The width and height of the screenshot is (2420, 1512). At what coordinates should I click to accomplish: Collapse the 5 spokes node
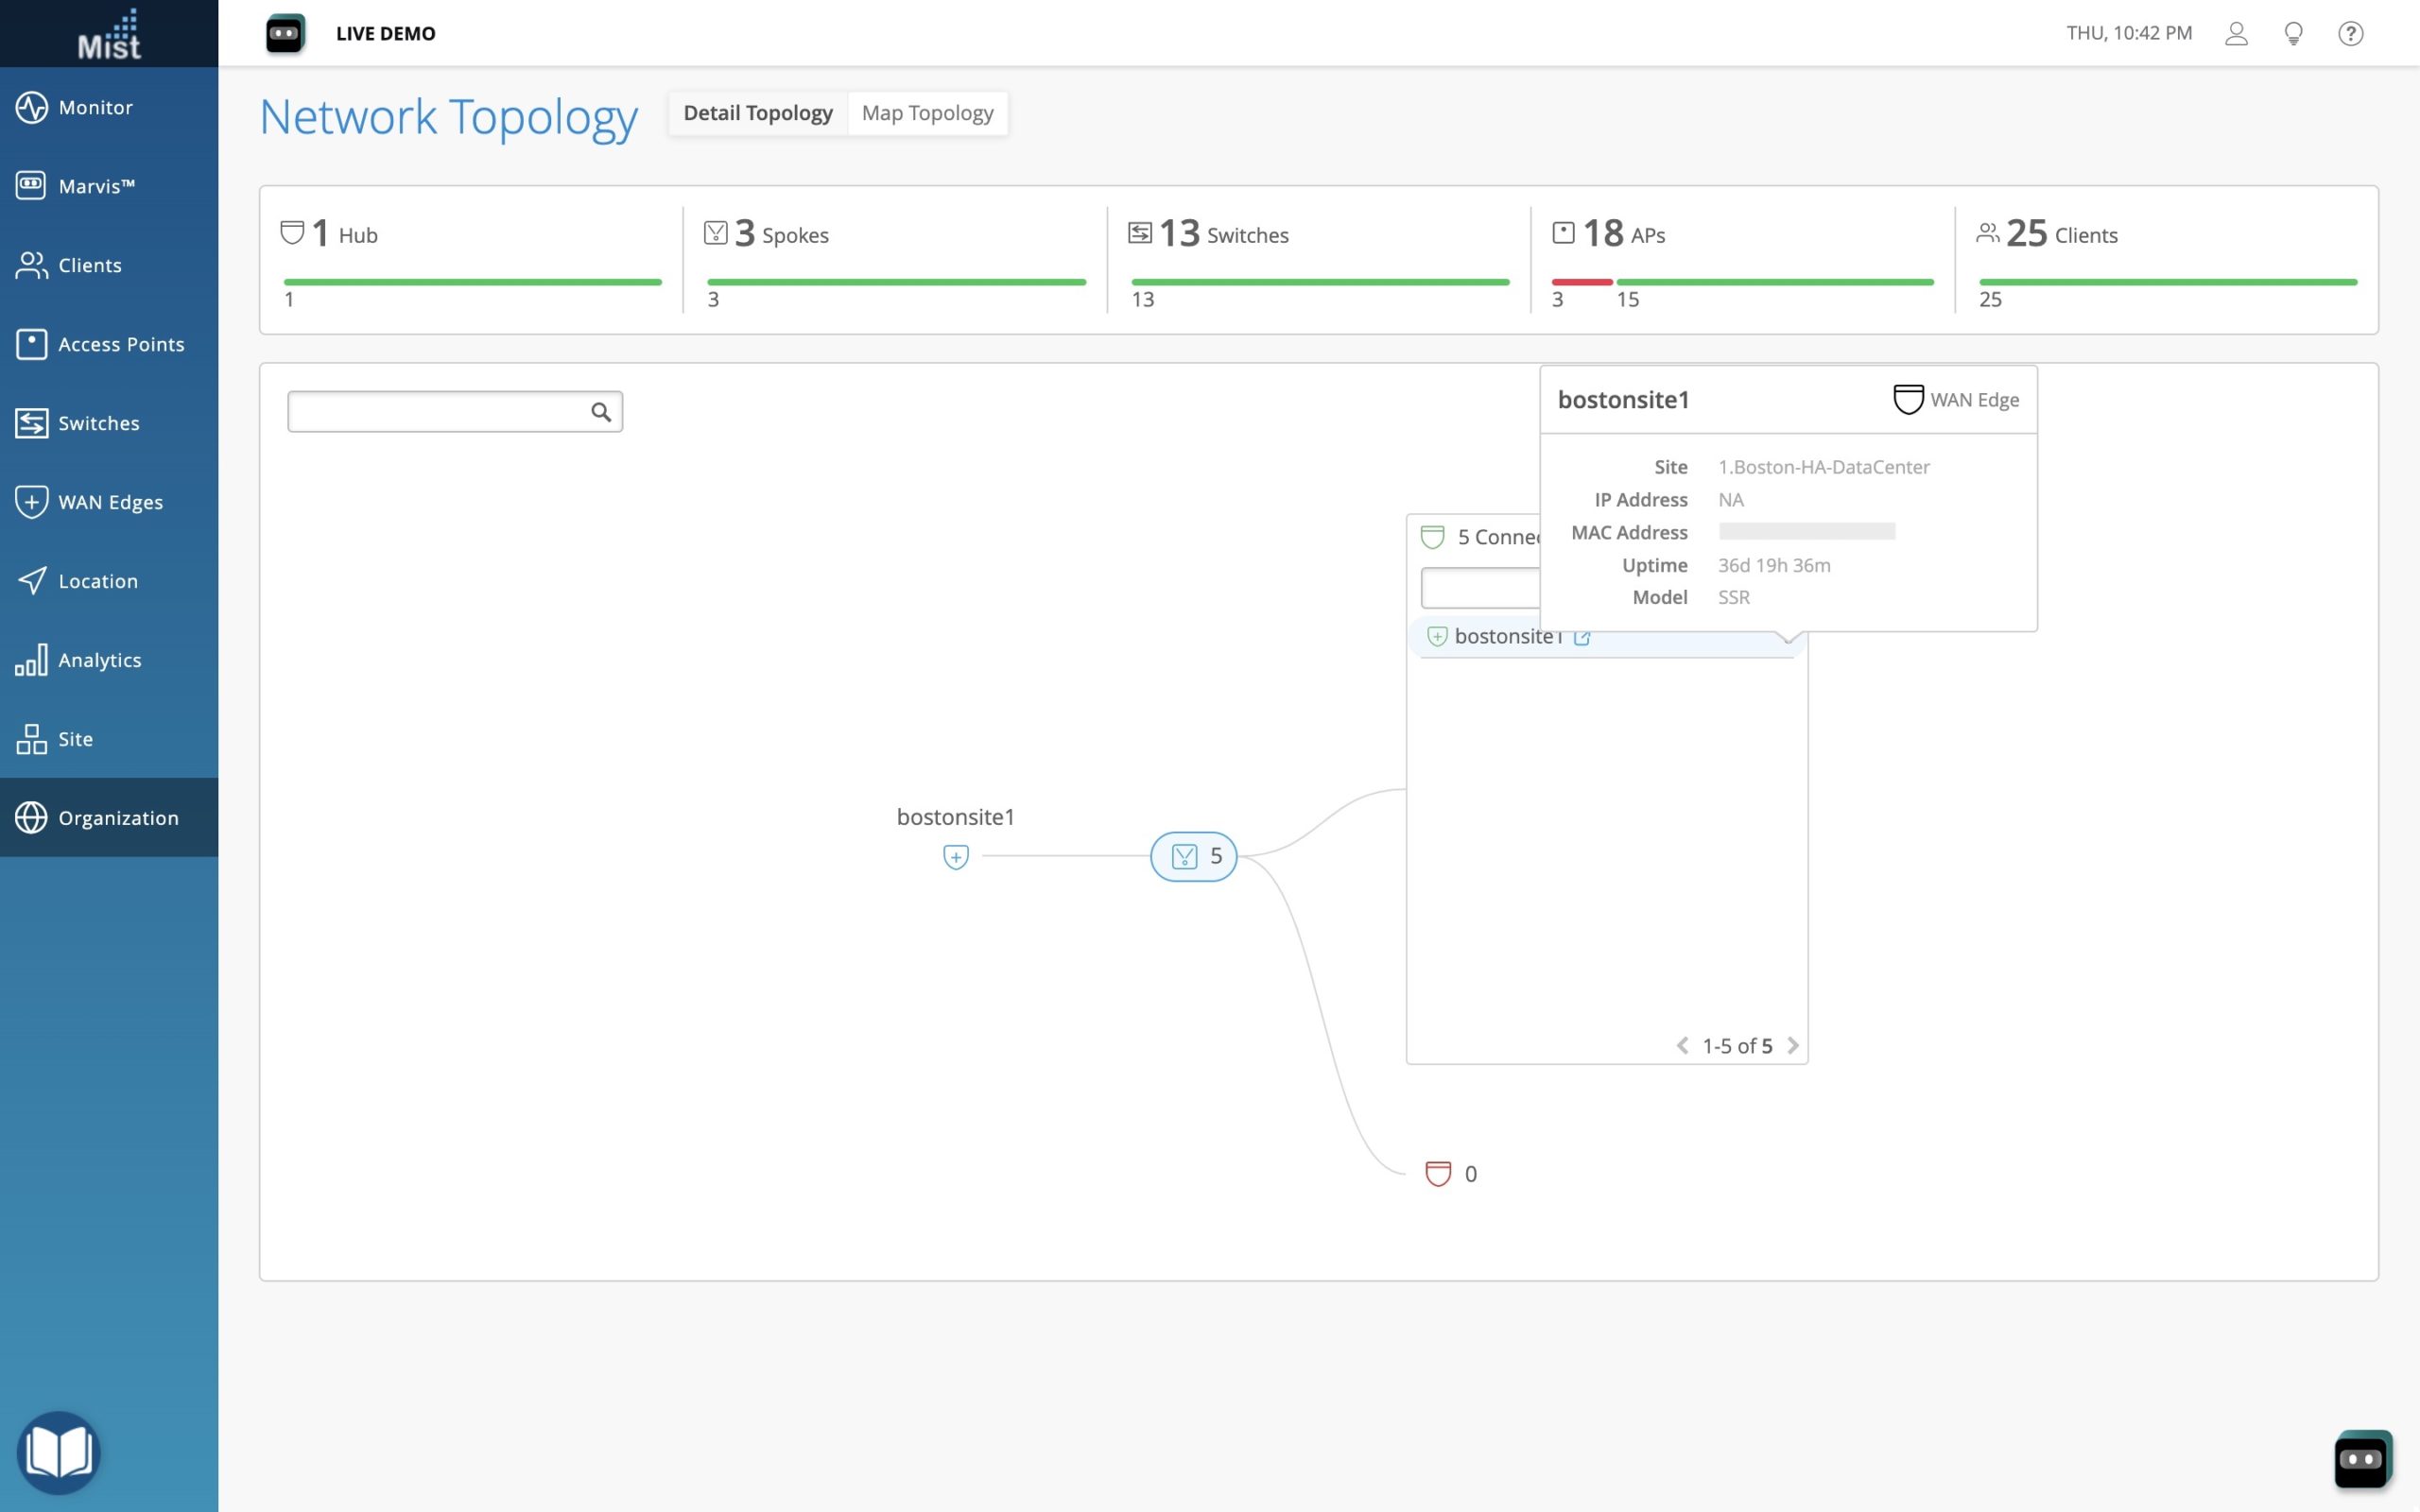pos(1193,856)
